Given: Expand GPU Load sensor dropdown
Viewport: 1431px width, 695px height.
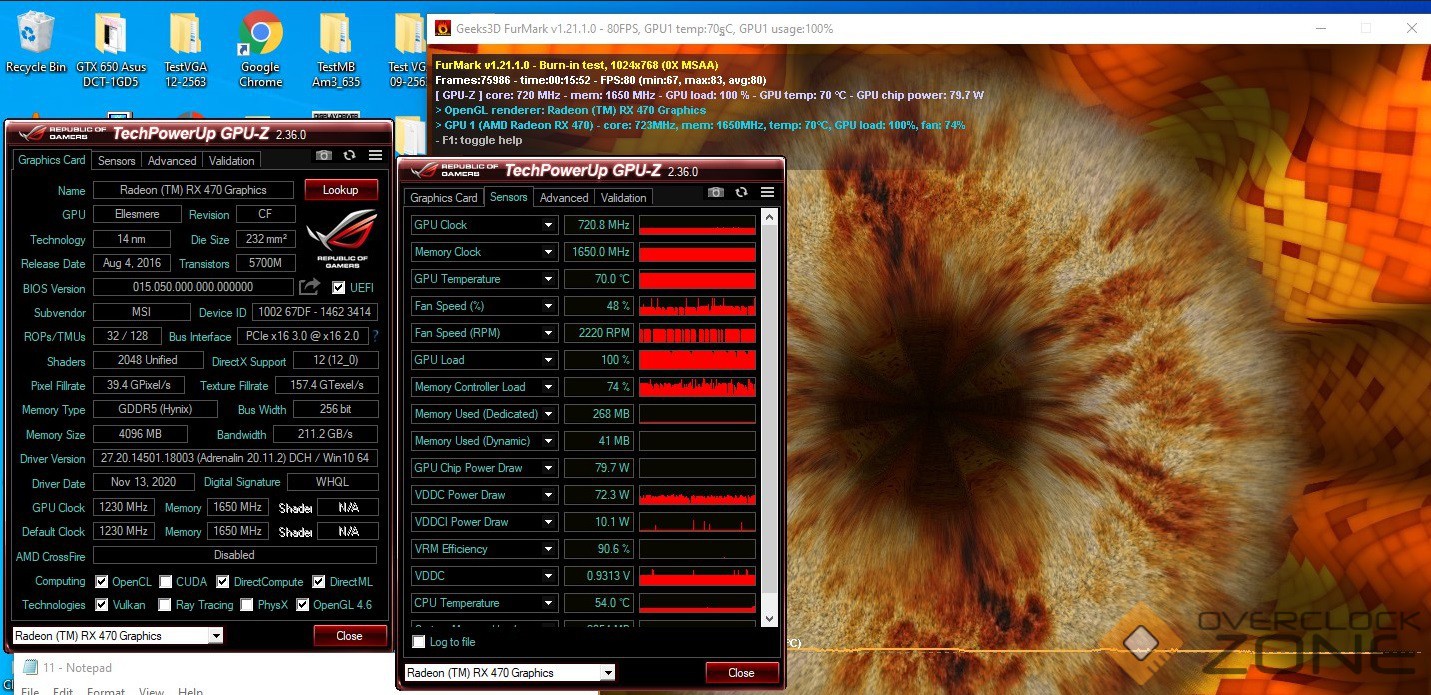Looking at the screenshot, I should 548,360.
